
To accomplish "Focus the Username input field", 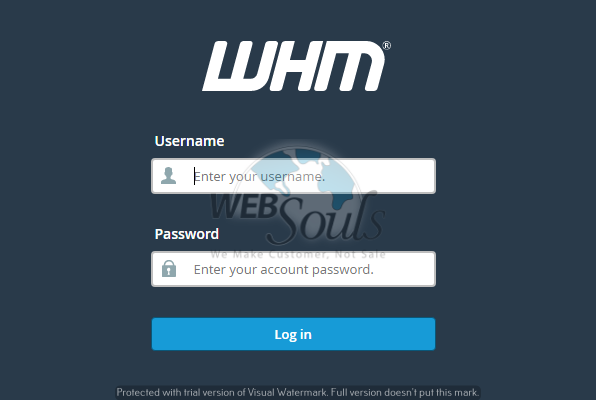I will point(293,176).
